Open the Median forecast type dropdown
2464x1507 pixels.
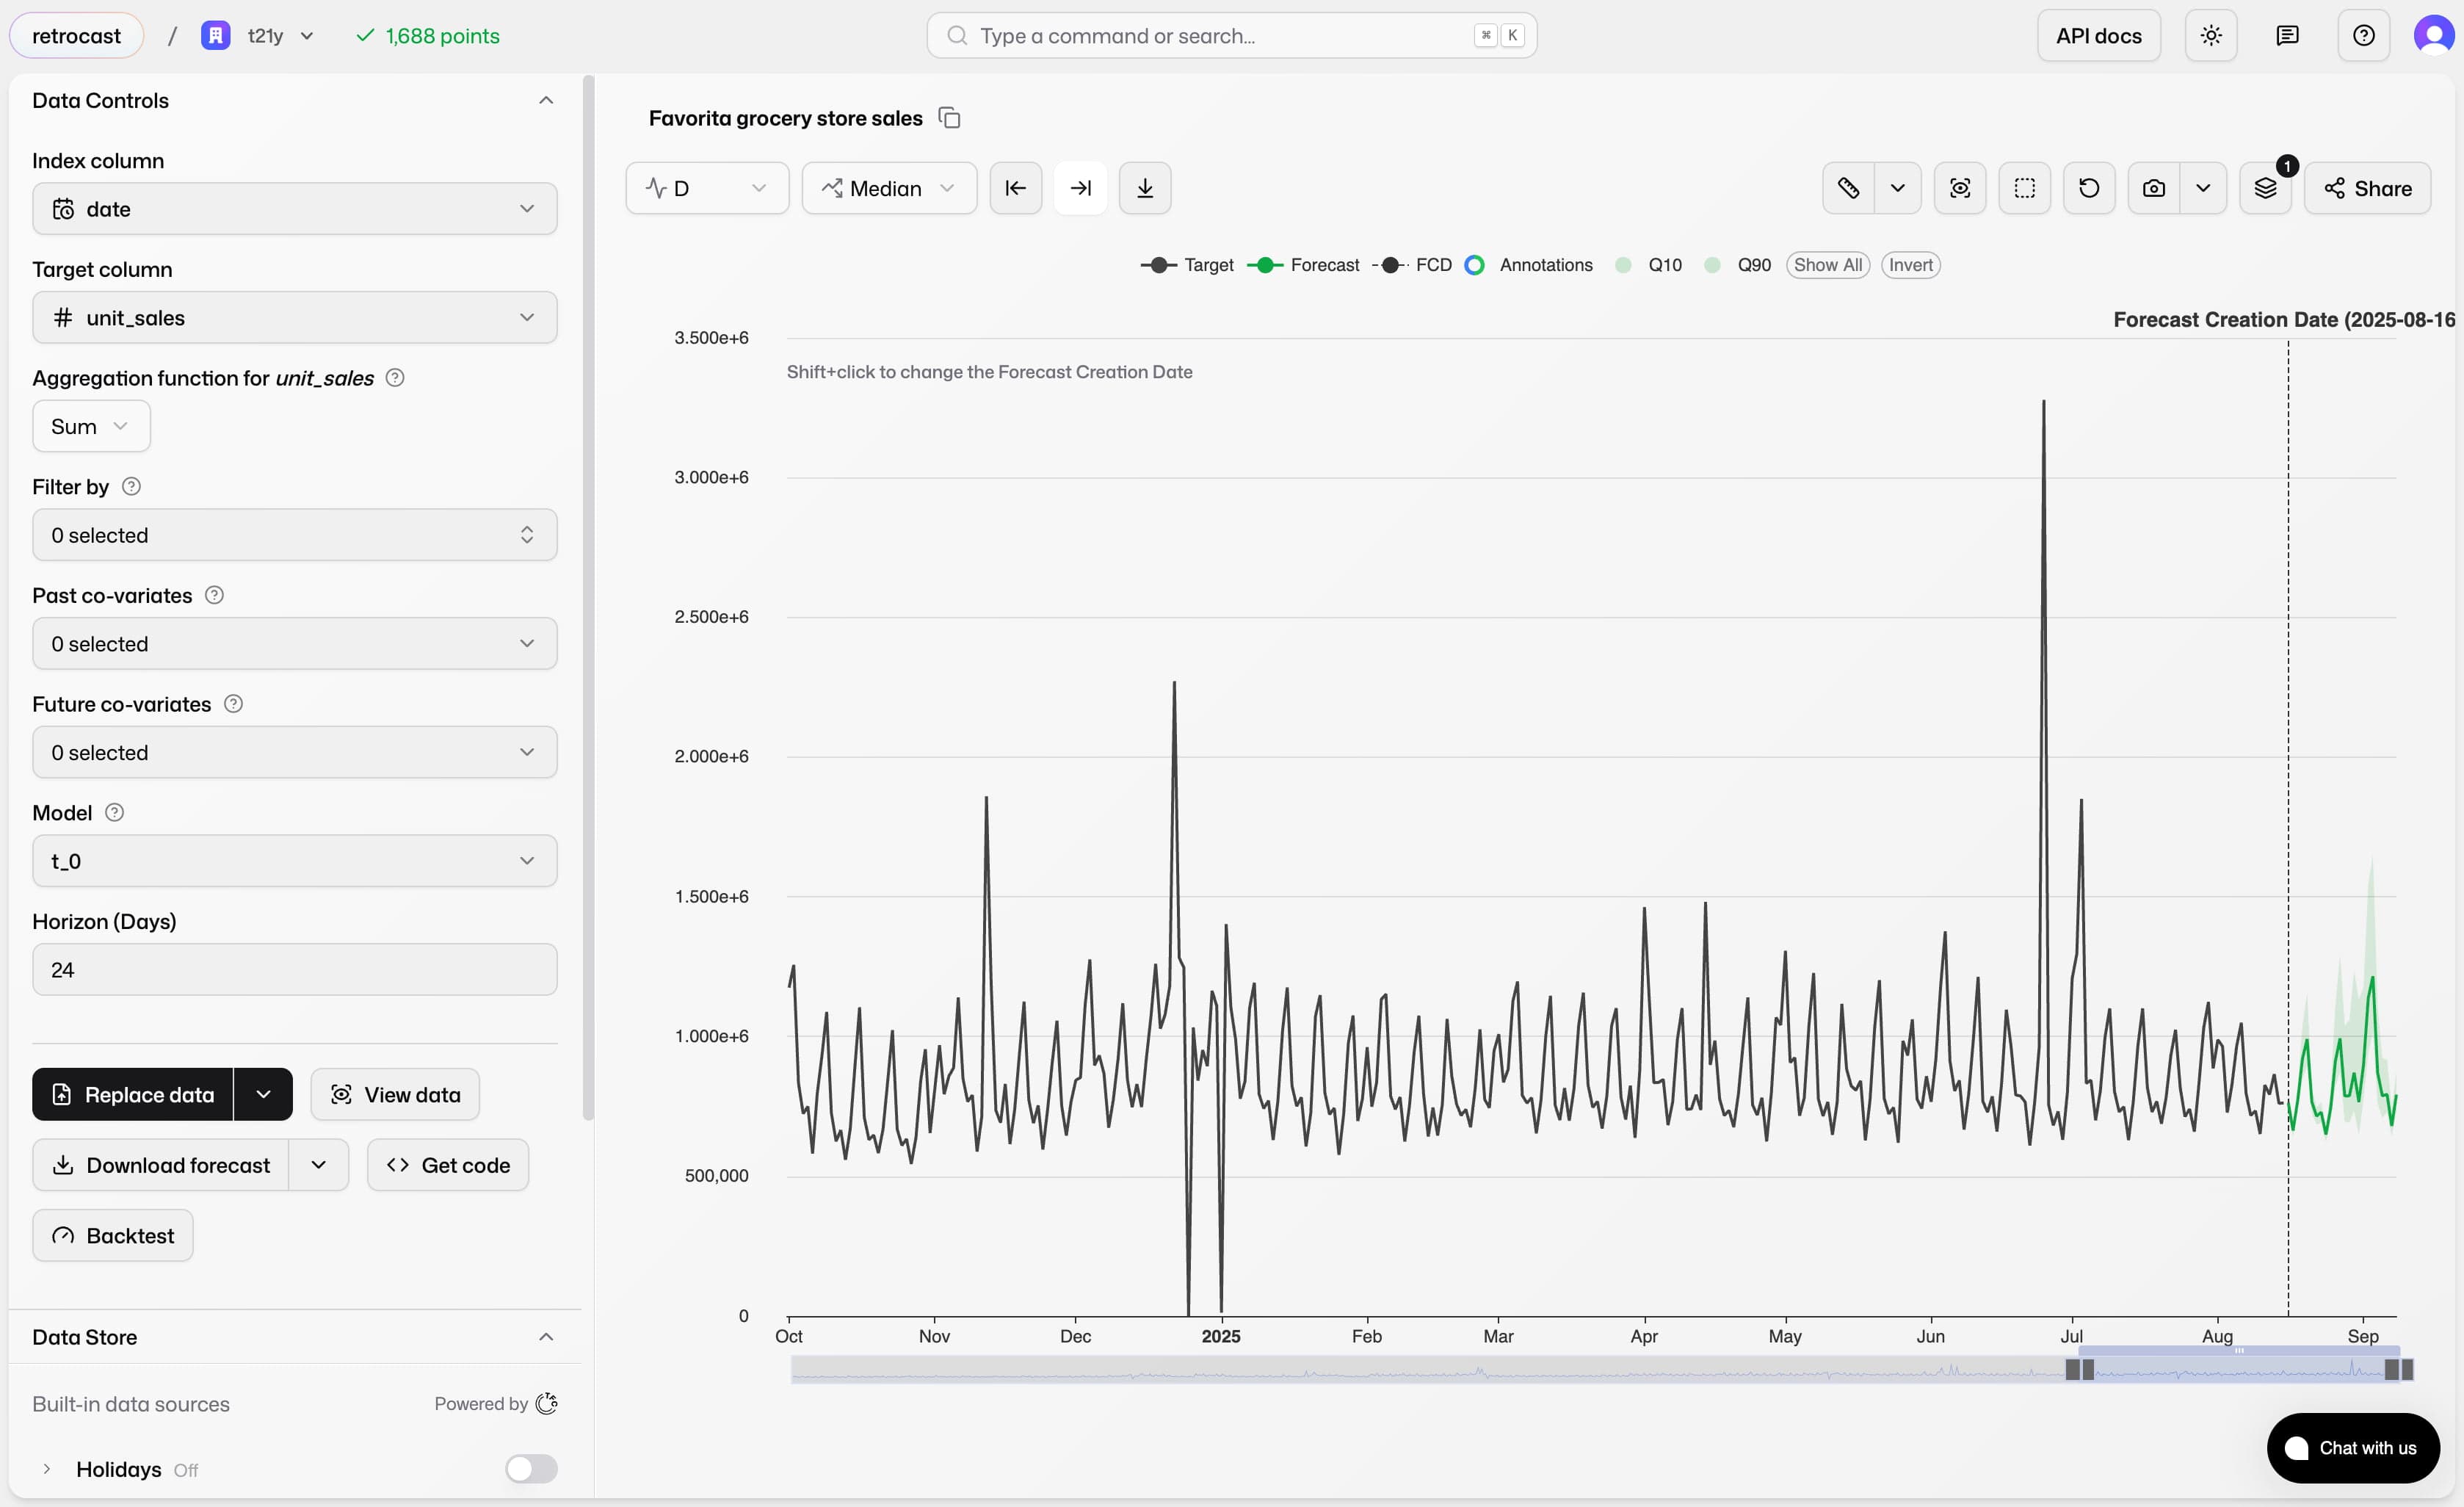click(889, 188)
